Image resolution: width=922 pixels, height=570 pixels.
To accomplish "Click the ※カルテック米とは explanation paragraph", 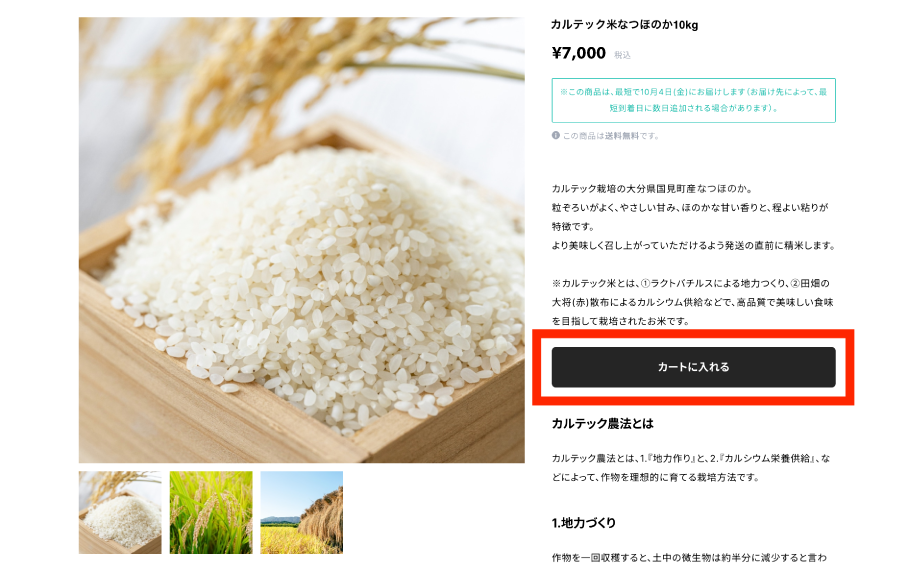I will (692, 302).
